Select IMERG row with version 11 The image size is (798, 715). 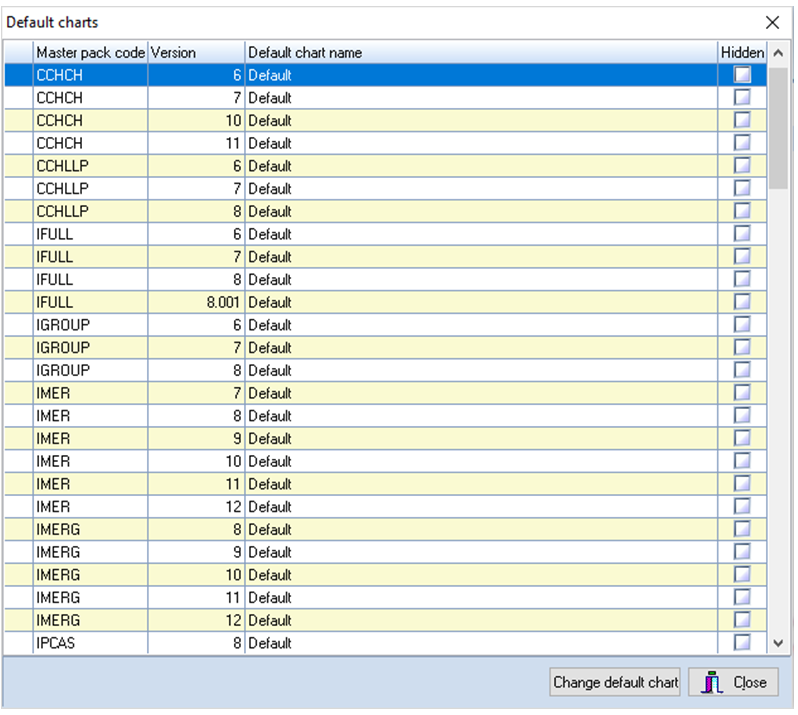[x=385, y=597]
